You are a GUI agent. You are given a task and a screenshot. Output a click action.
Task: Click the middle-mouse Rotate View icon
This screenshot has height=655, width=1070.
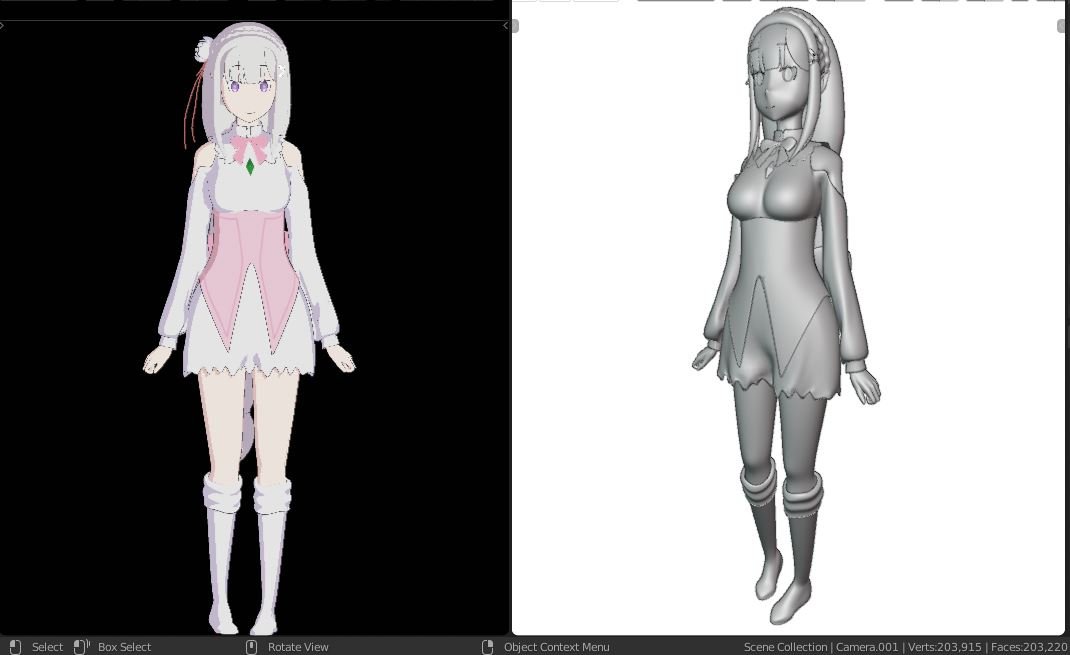(x=251, y=647)
